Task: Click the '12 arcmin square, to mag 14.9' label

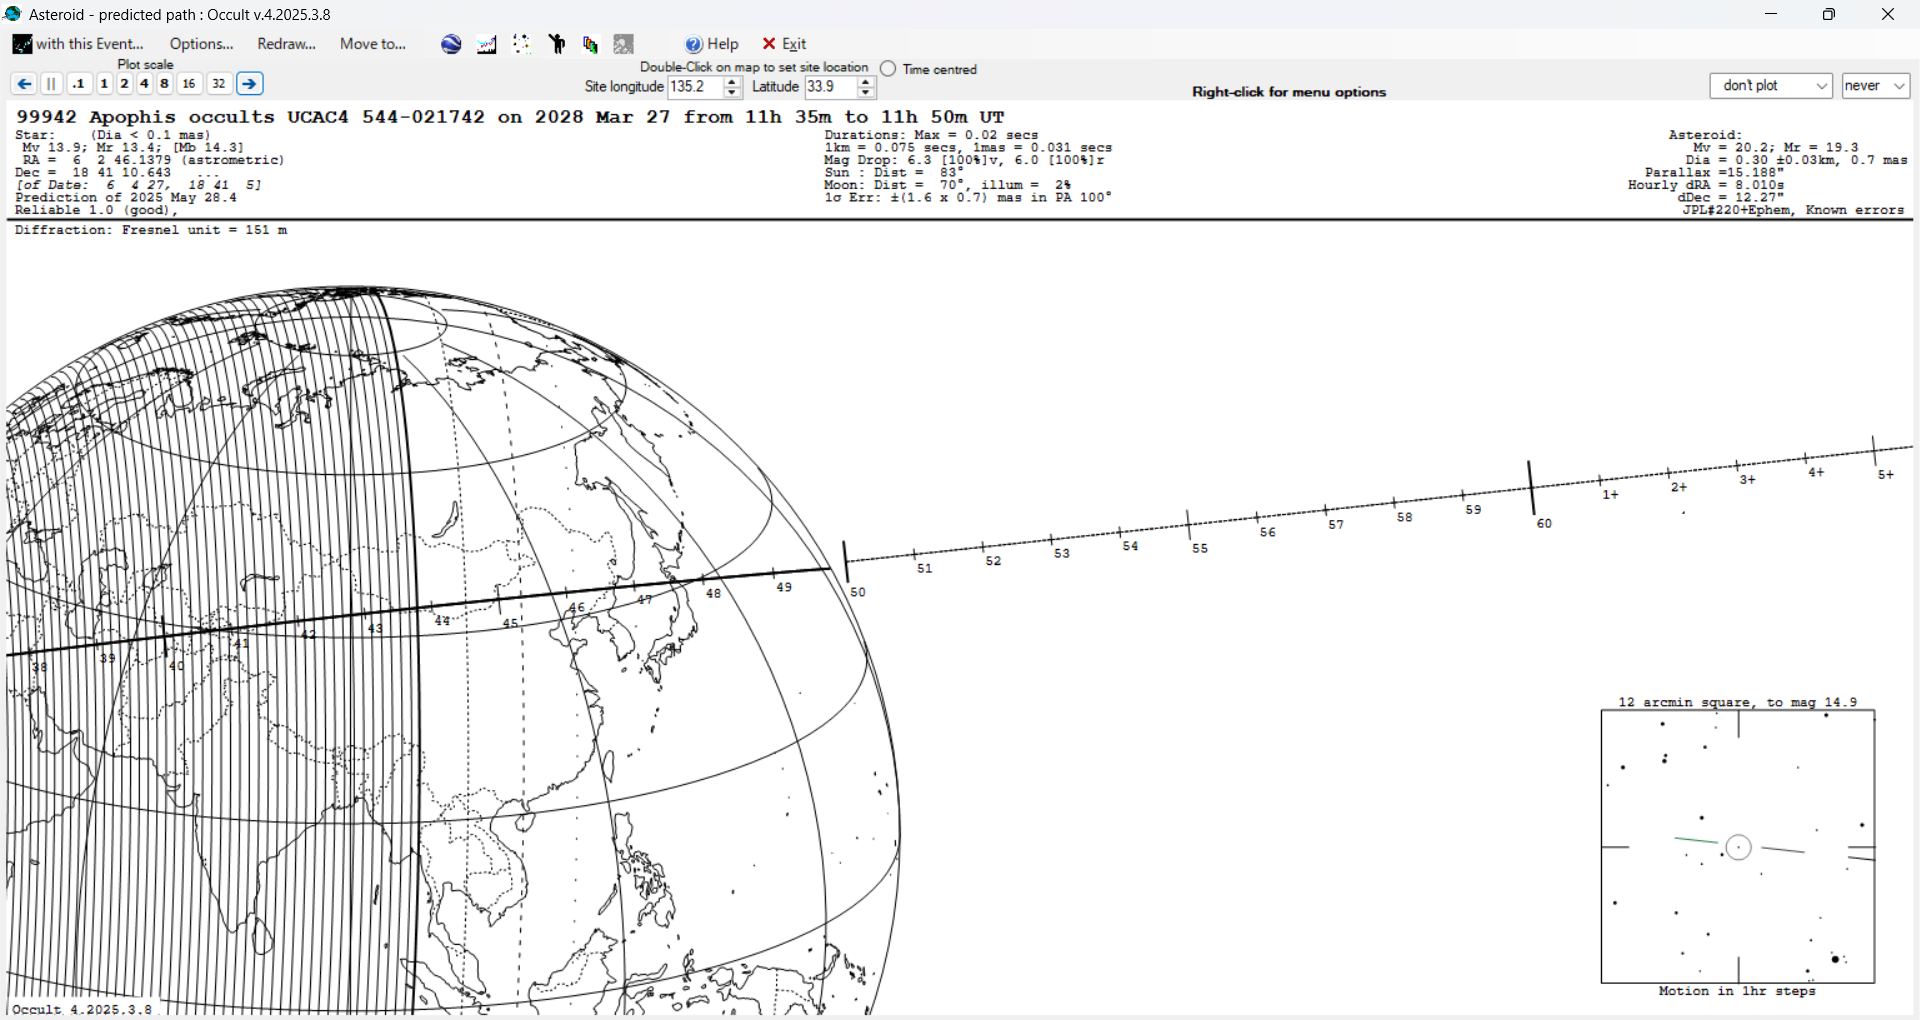Action: pos(1738,702)
